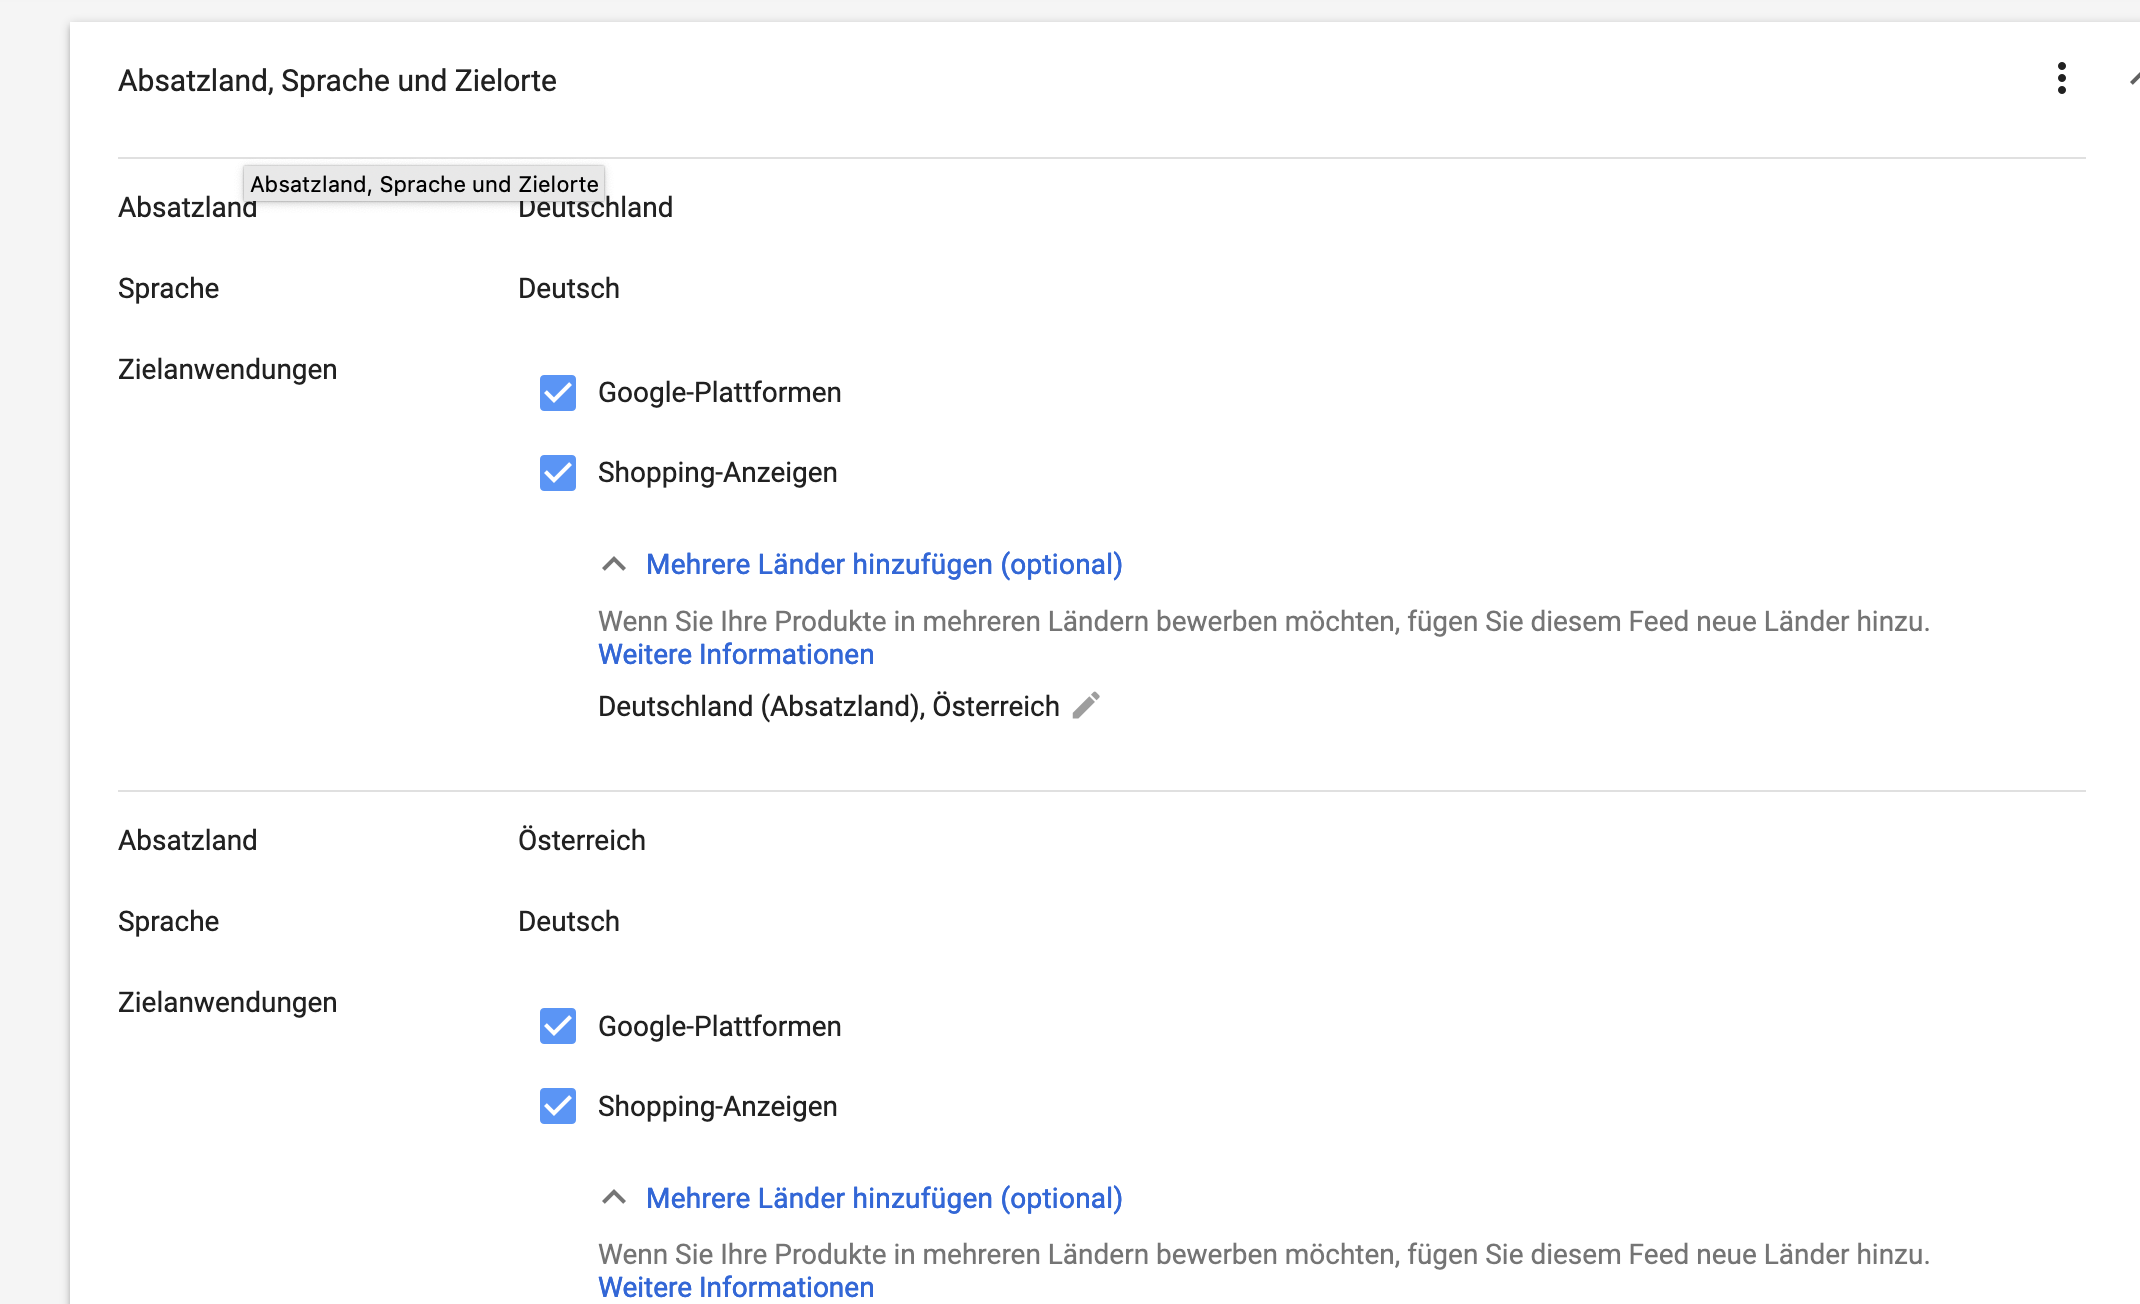Image resolution: width=2140 pixels, height=1304 pixels.
Task: Click the Deutsch language value under Deutschland
Action: click(569, 289)
